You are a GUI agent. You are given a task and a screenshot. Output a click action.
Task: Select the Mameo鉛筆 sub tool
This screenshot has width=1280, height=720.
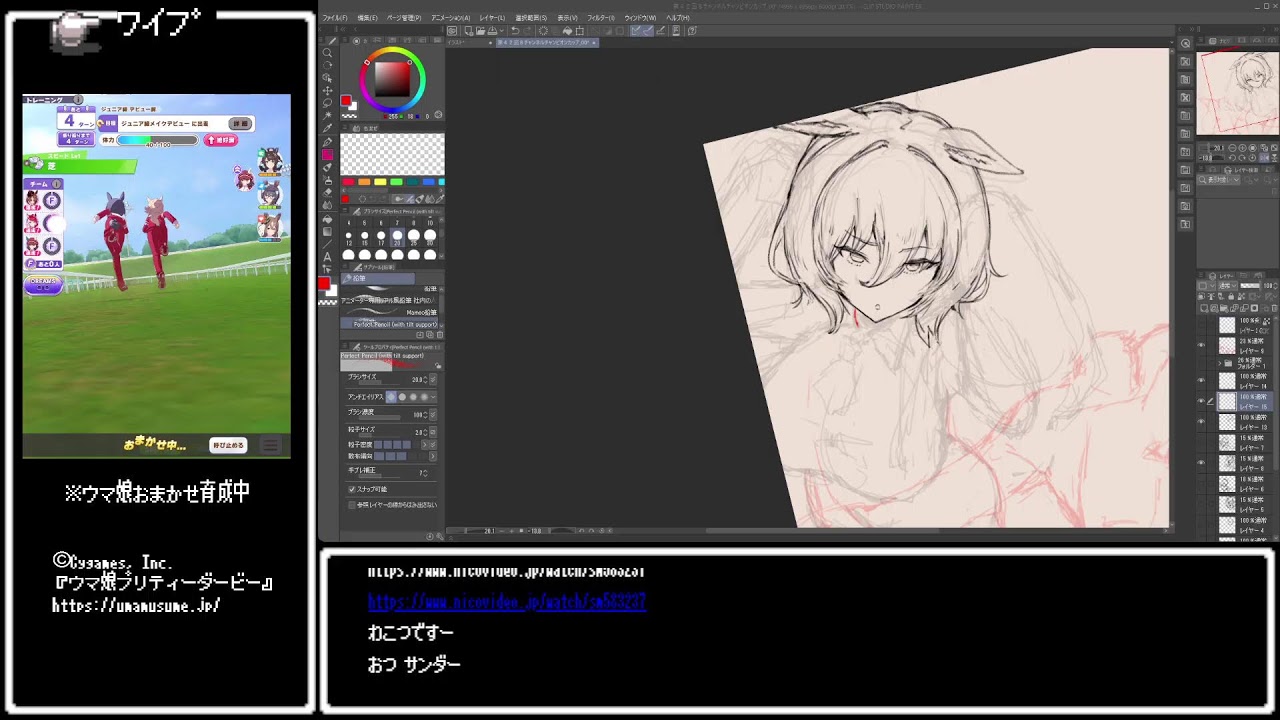coord(390,312)
